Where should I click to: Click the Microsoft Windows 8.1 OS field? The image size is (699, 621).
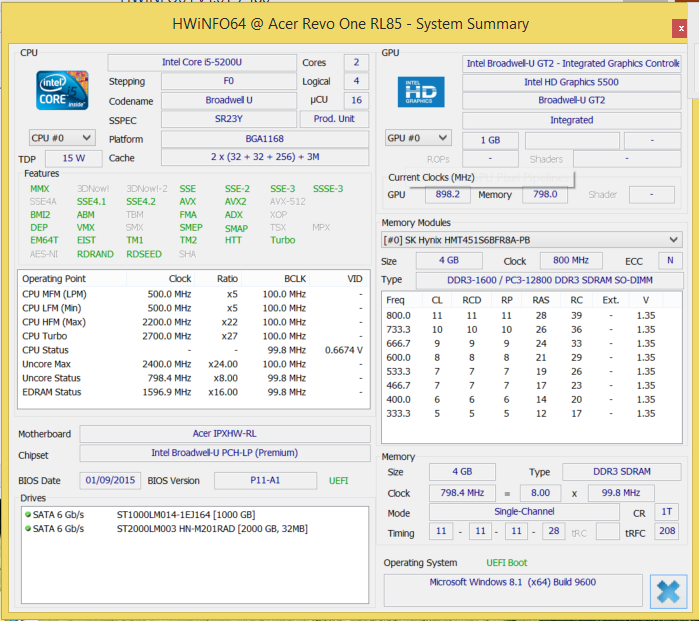coord(513,590)
